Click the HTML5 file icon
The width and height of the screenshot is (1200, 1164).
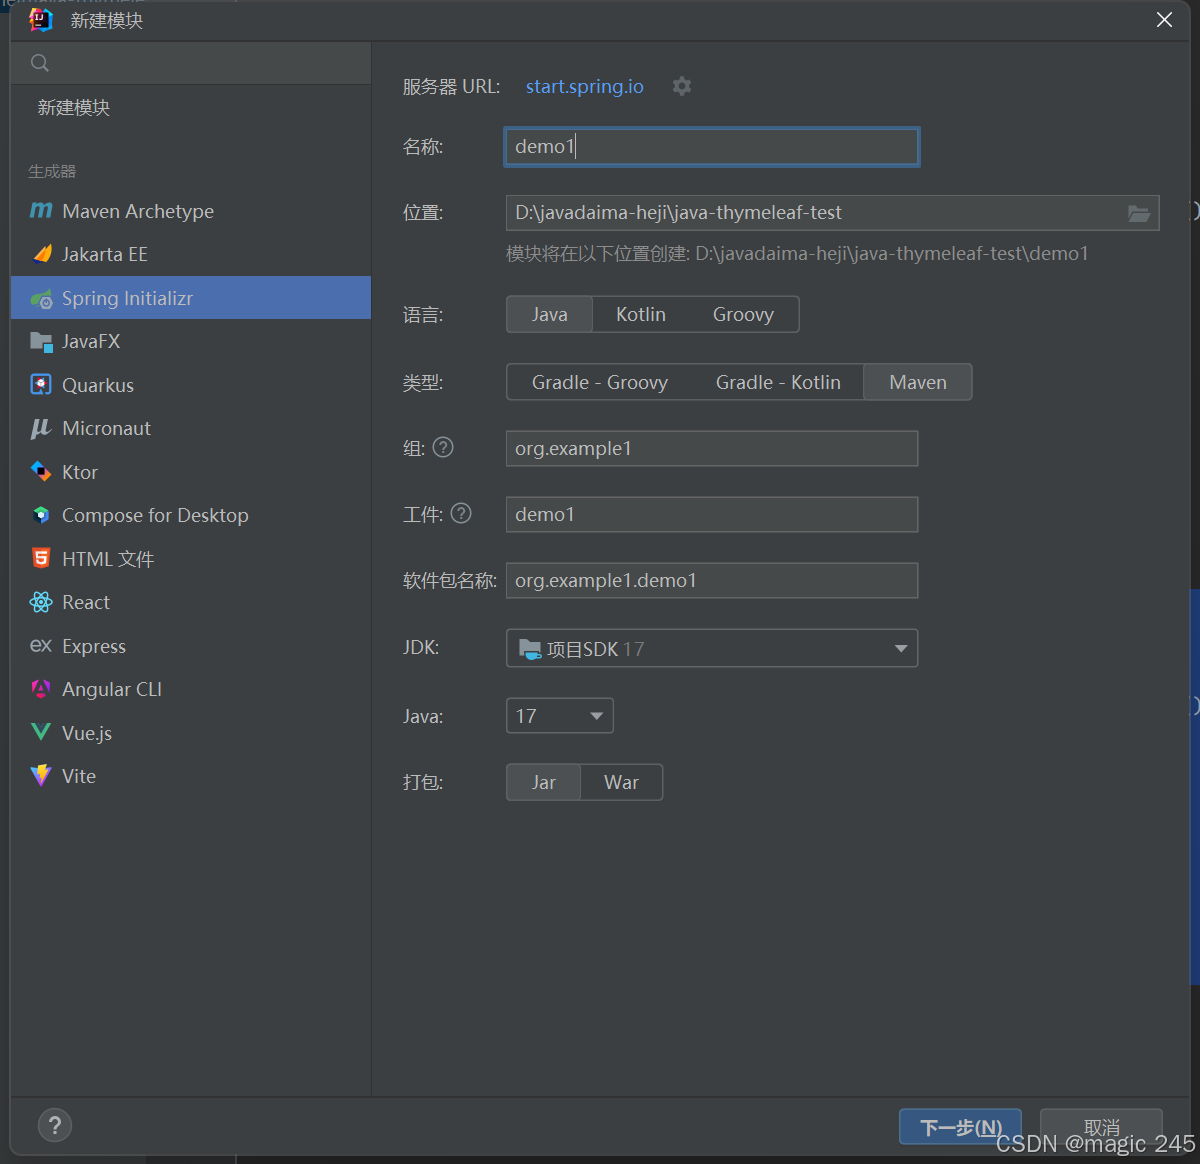pyautogui.click(x=41, y=559)
